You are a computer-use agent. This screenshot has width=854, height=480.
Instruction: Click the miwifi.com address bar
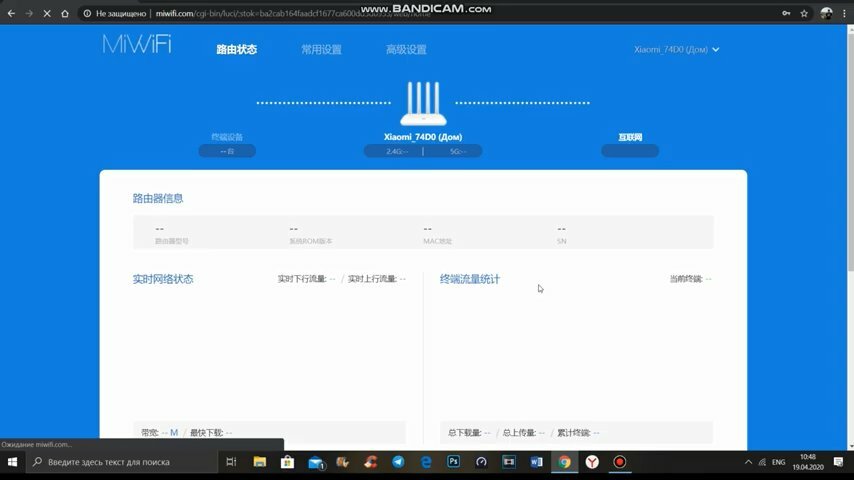coord(425,14)
